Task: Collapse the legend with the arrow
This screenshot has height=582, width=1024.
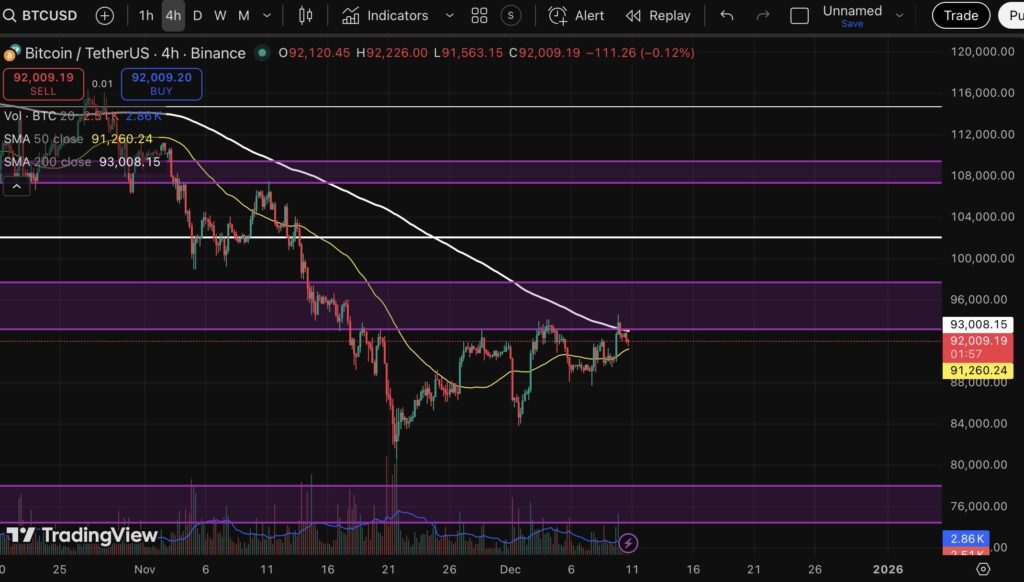Action: 16,186
